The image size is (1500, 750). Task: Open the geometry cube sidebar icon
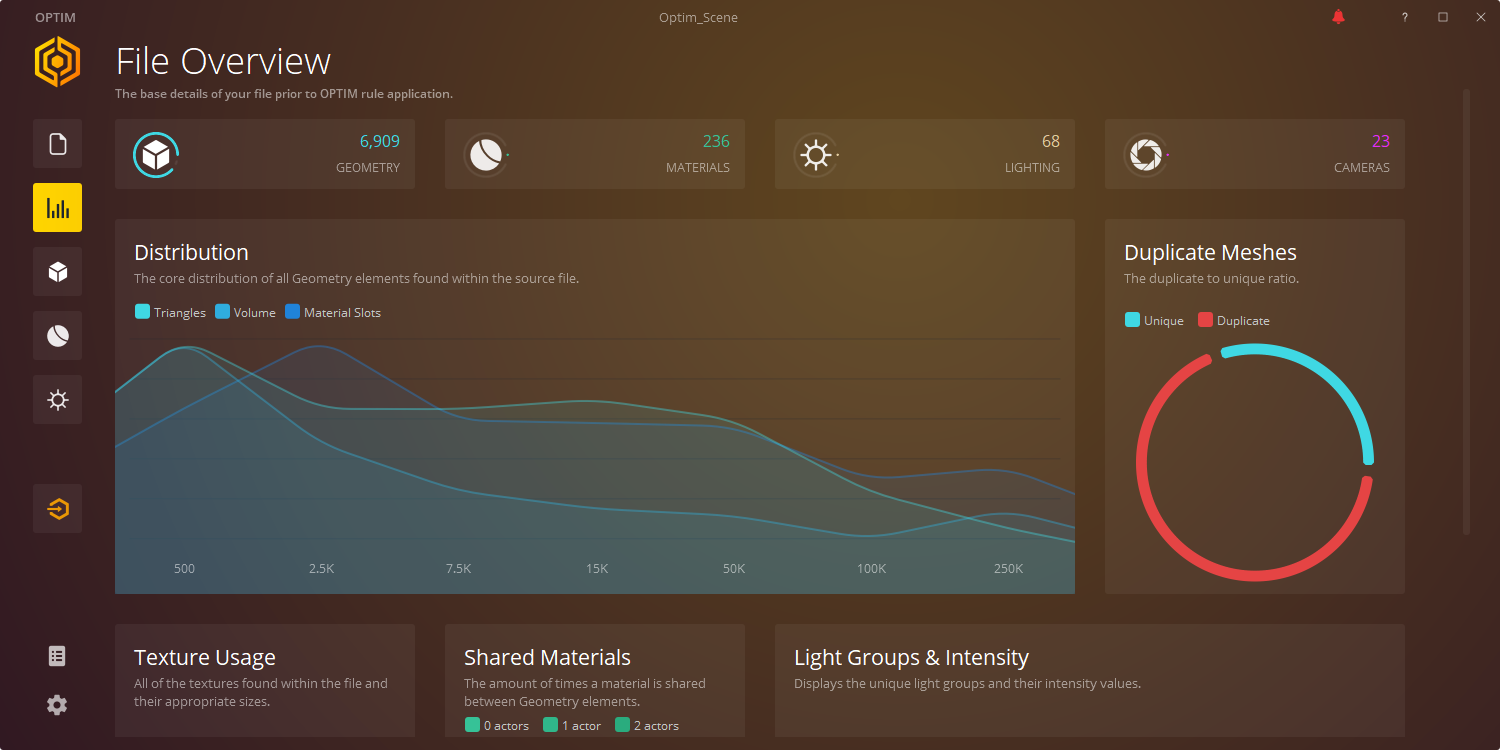[x=57, y=272]
